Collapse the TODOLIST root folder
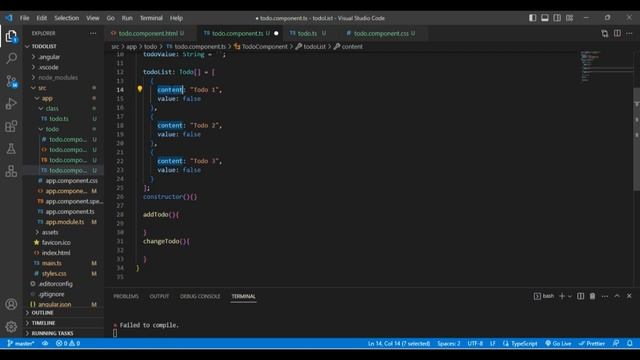Screen dimensions: 640x360 (63, 47)
